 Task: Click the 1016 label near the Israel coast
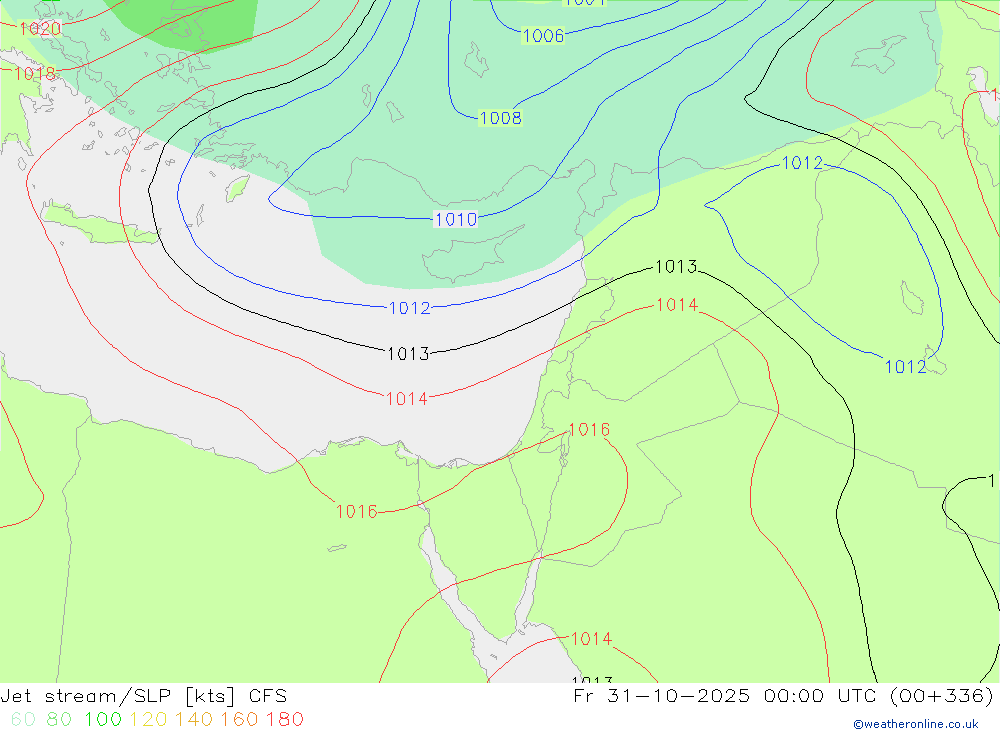pos(589,429)
